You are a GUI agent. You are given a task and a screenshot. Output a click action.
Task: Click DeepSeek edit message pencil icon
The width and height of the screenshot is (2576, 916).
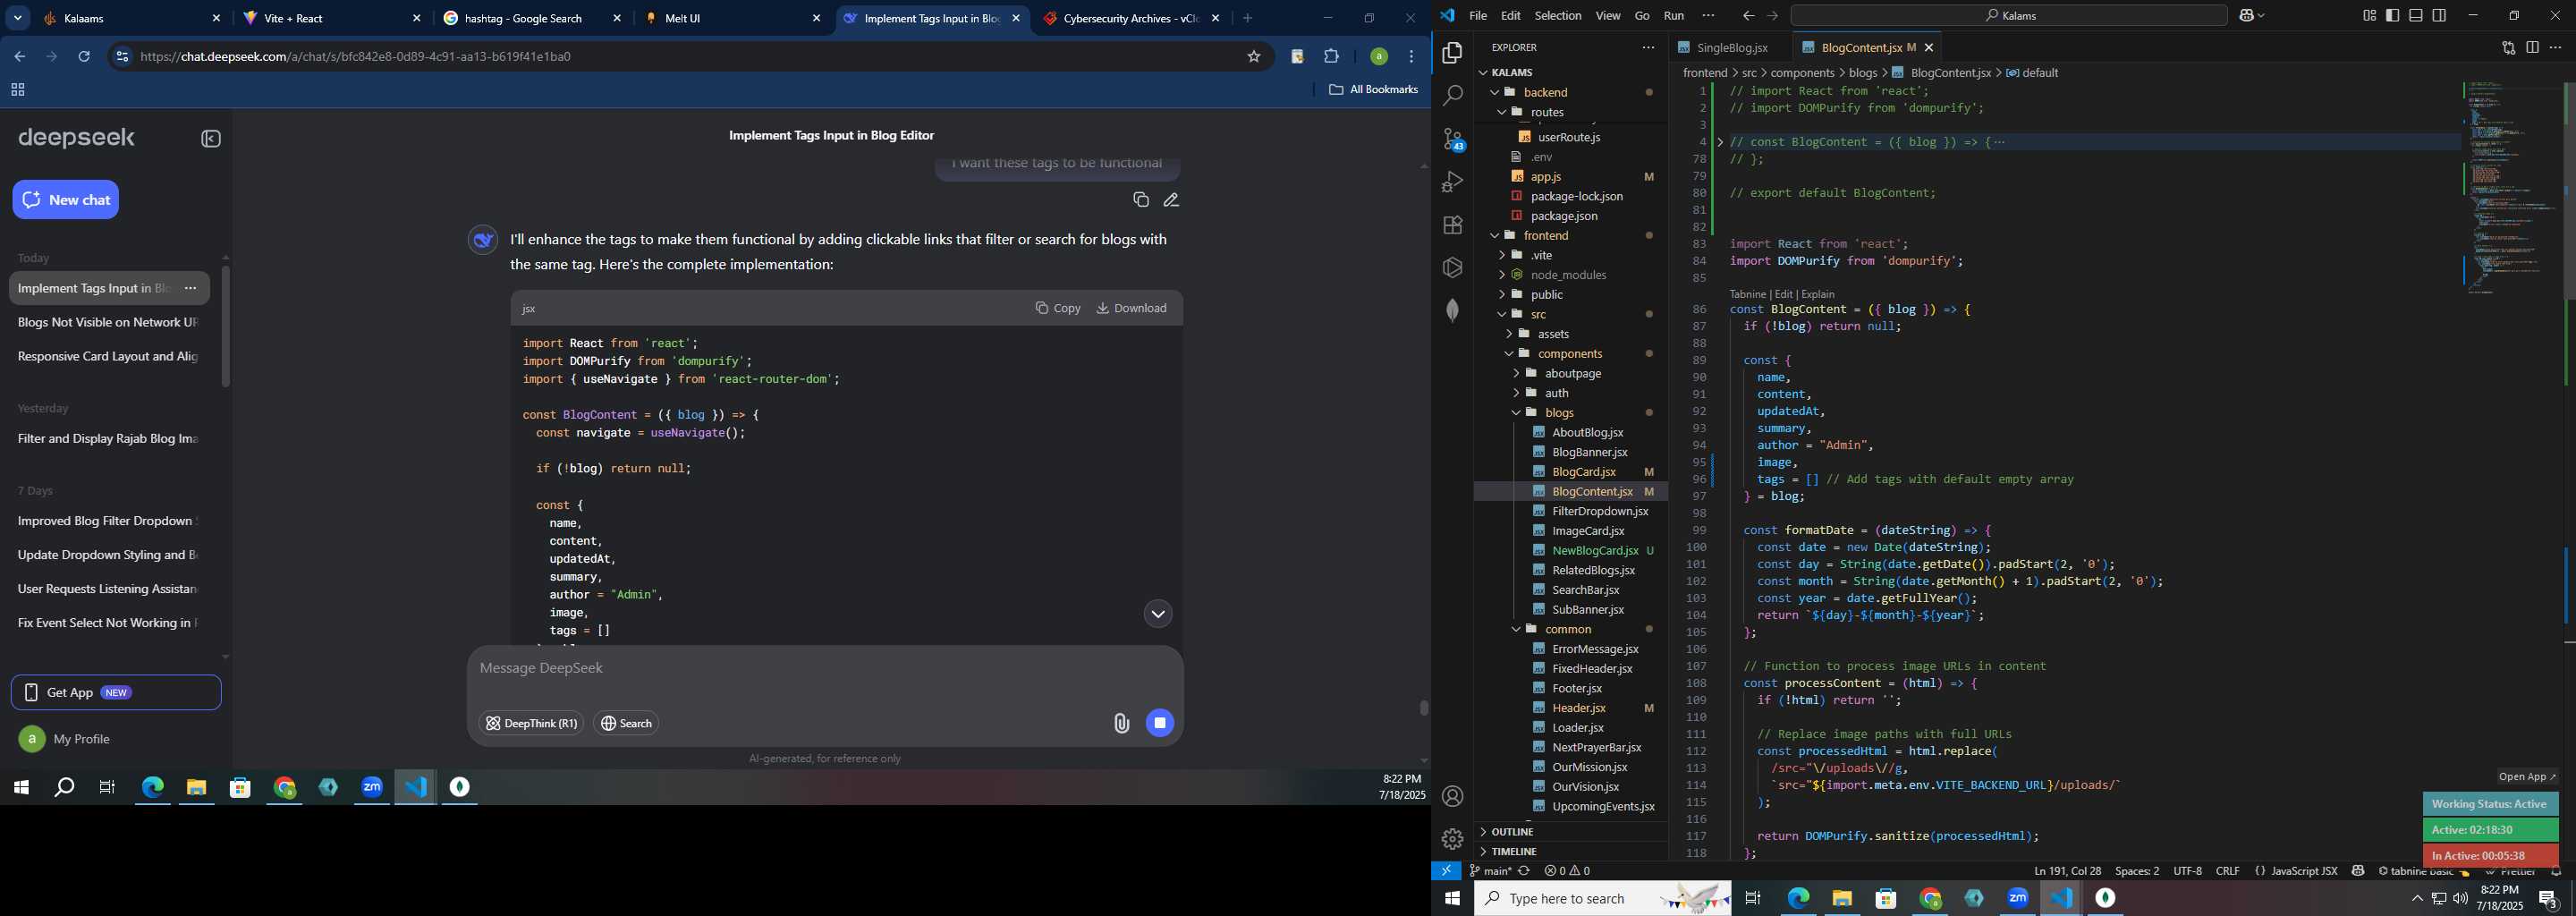pyautogui.click(x=1171, y=200)
